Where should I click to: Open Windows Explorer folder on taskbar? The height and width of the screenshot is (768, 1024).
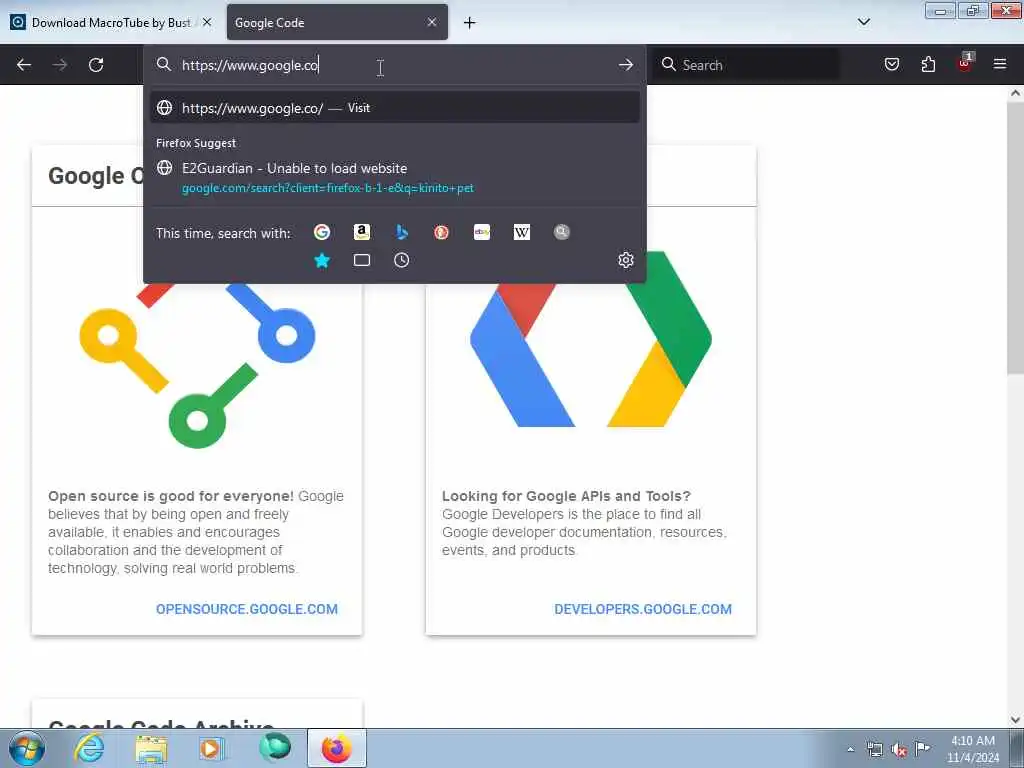(152, 748)
